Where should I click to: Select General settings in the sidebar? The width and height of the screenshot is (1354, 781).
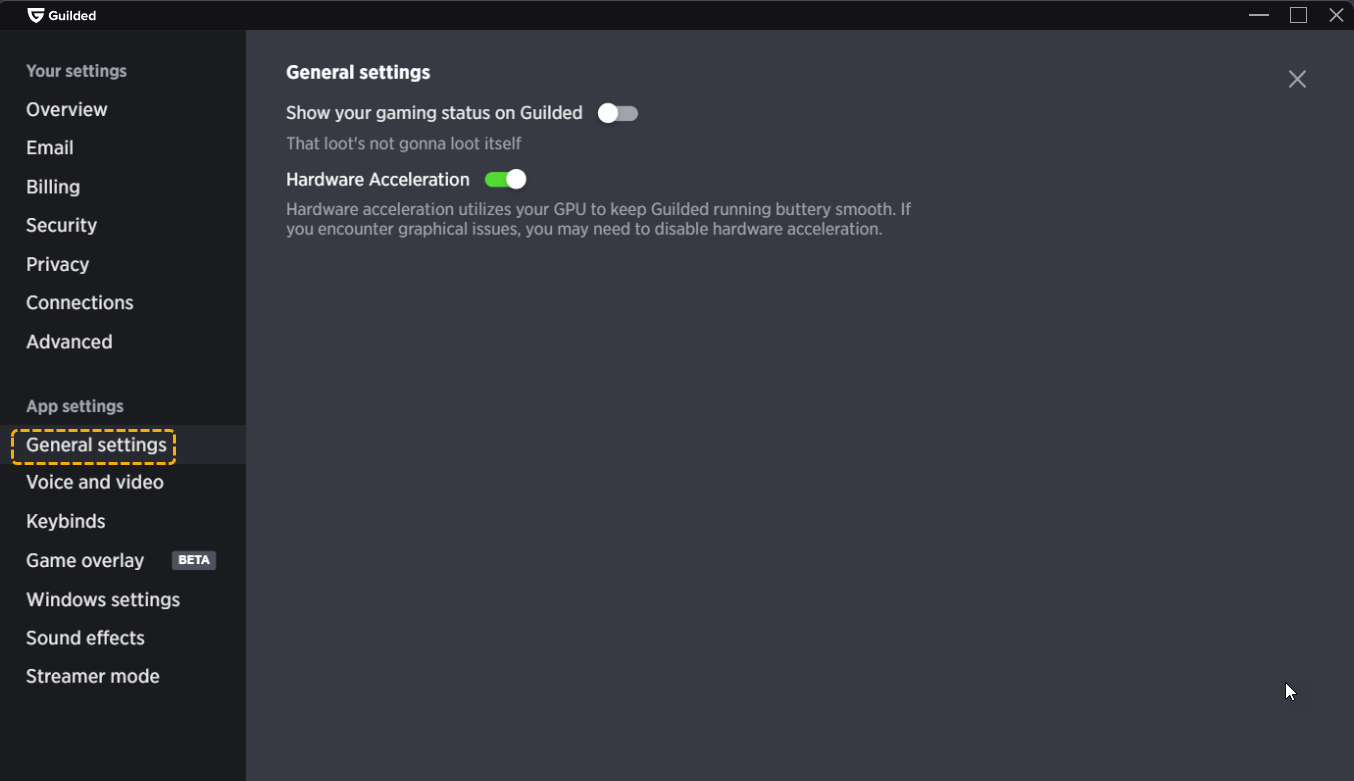click(x=96, y=445)
